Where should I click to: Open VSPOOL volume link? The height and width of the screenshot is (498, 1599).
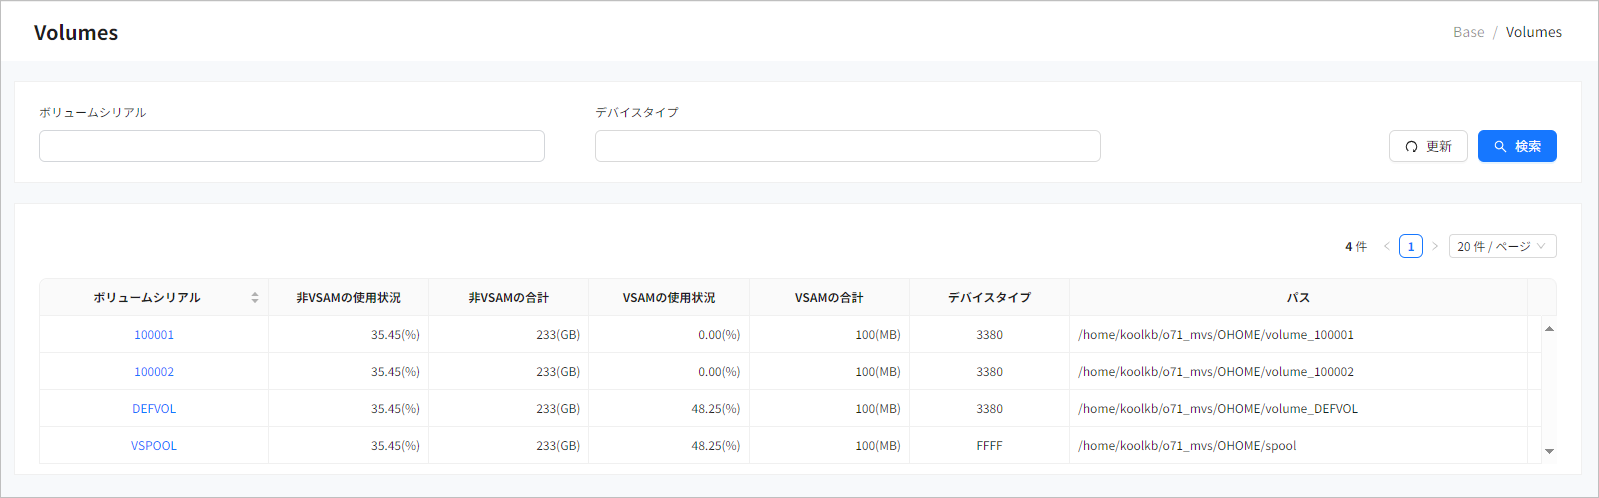click(x=154, y=446)
